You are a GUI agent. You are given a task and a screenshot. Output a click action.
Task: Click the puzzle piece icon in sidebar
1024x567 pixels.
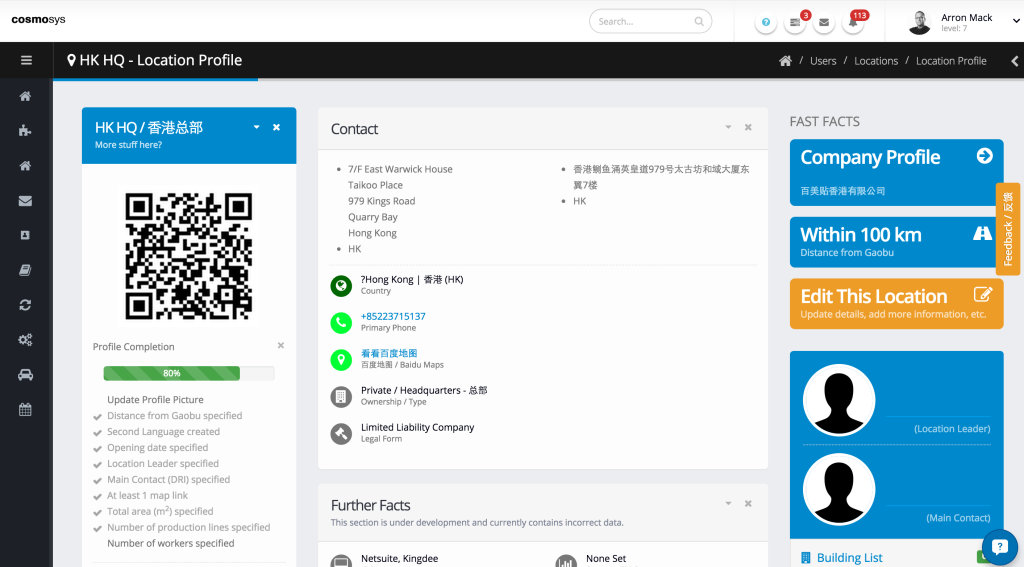point(25,131)
